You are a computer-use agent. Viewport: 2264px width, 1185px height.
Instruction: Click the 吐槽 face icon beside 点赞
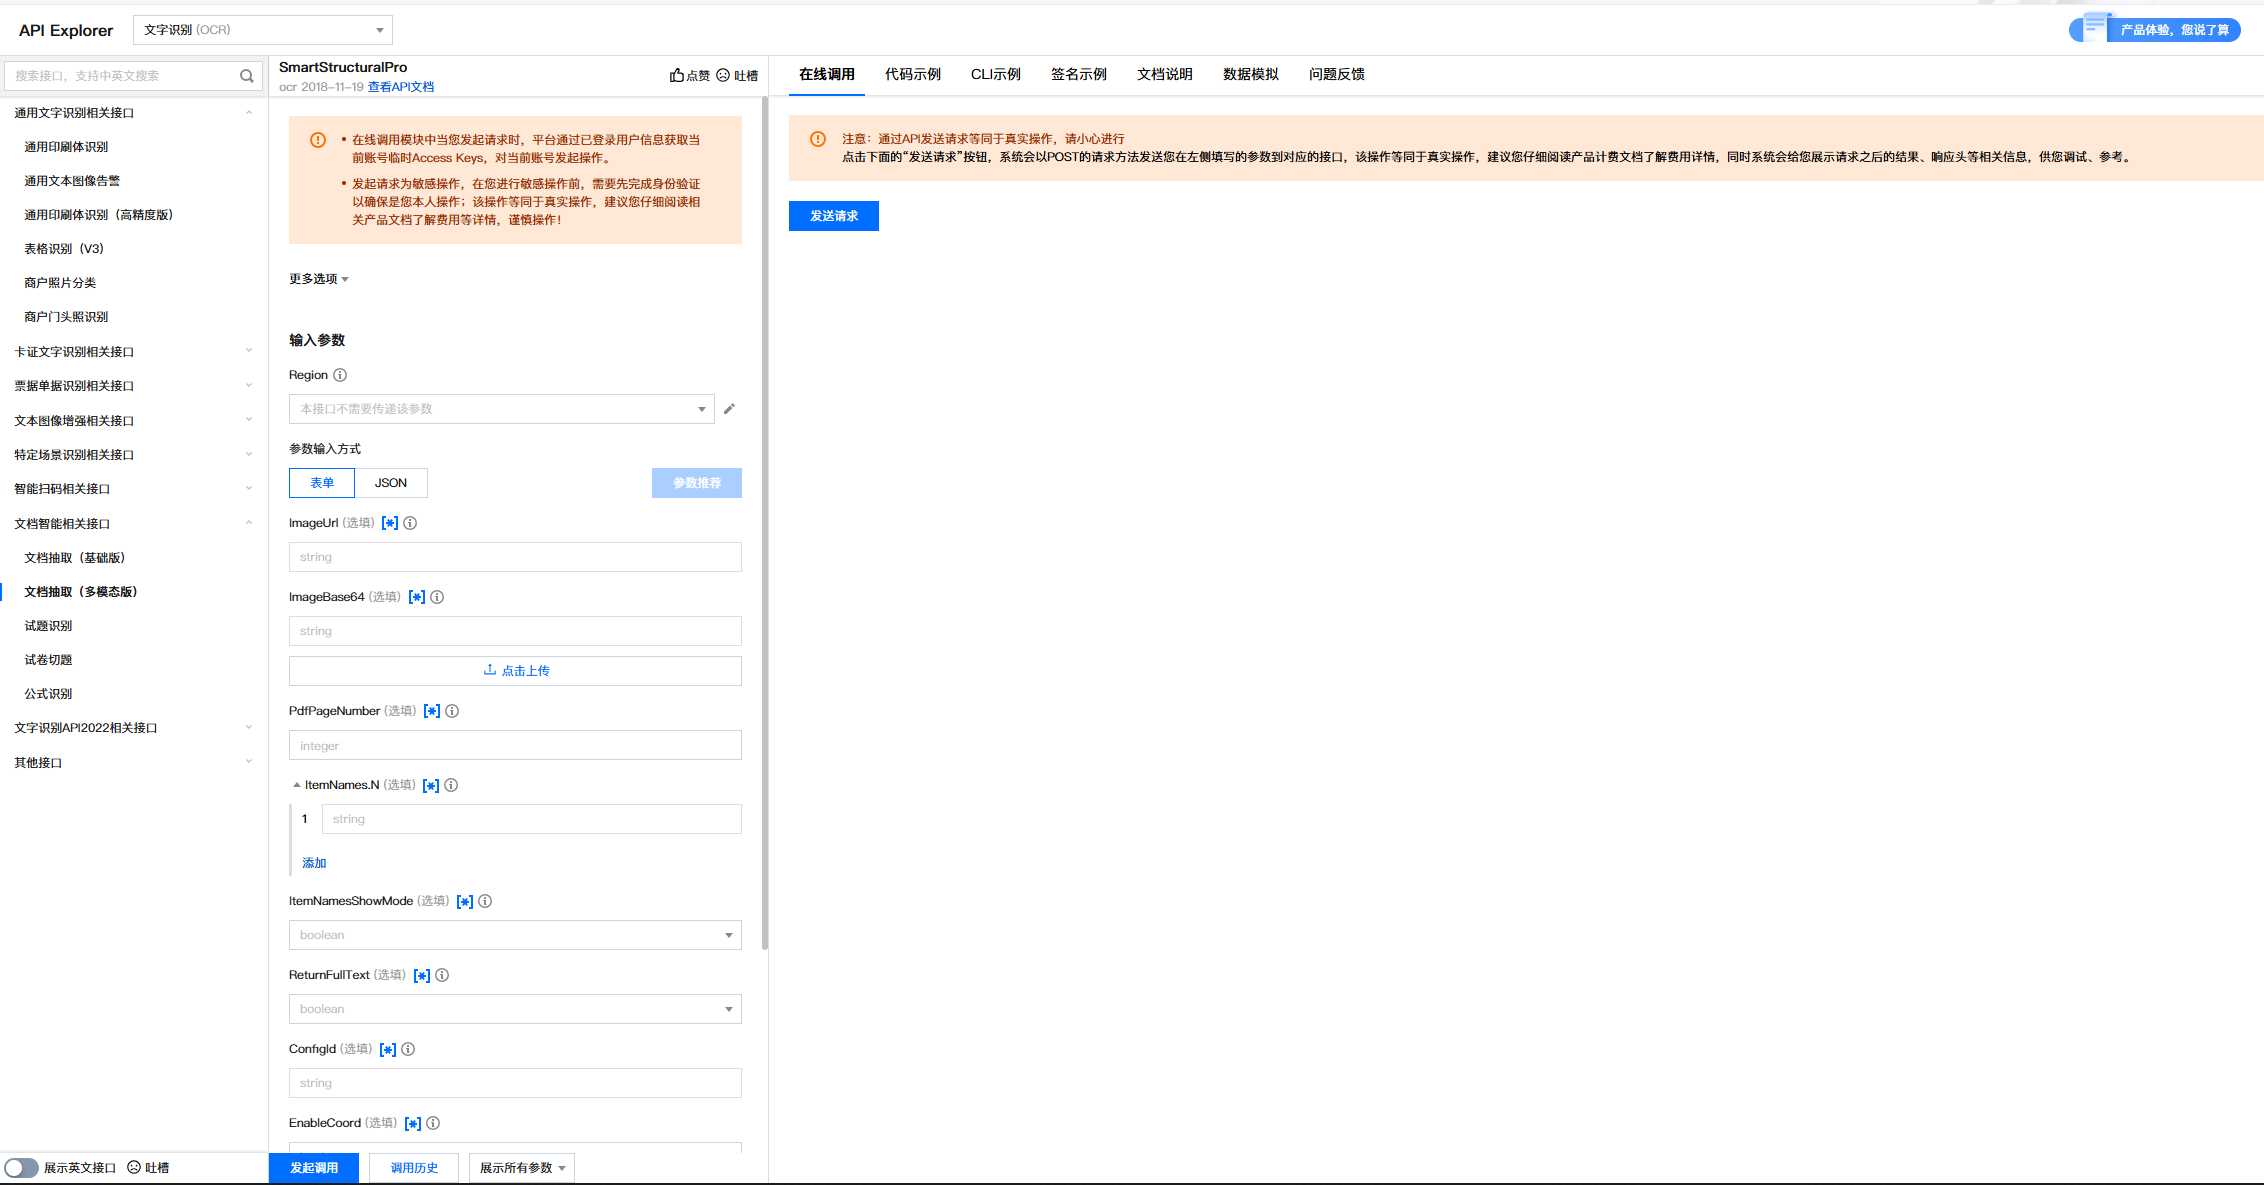click(x=723, y=75)
